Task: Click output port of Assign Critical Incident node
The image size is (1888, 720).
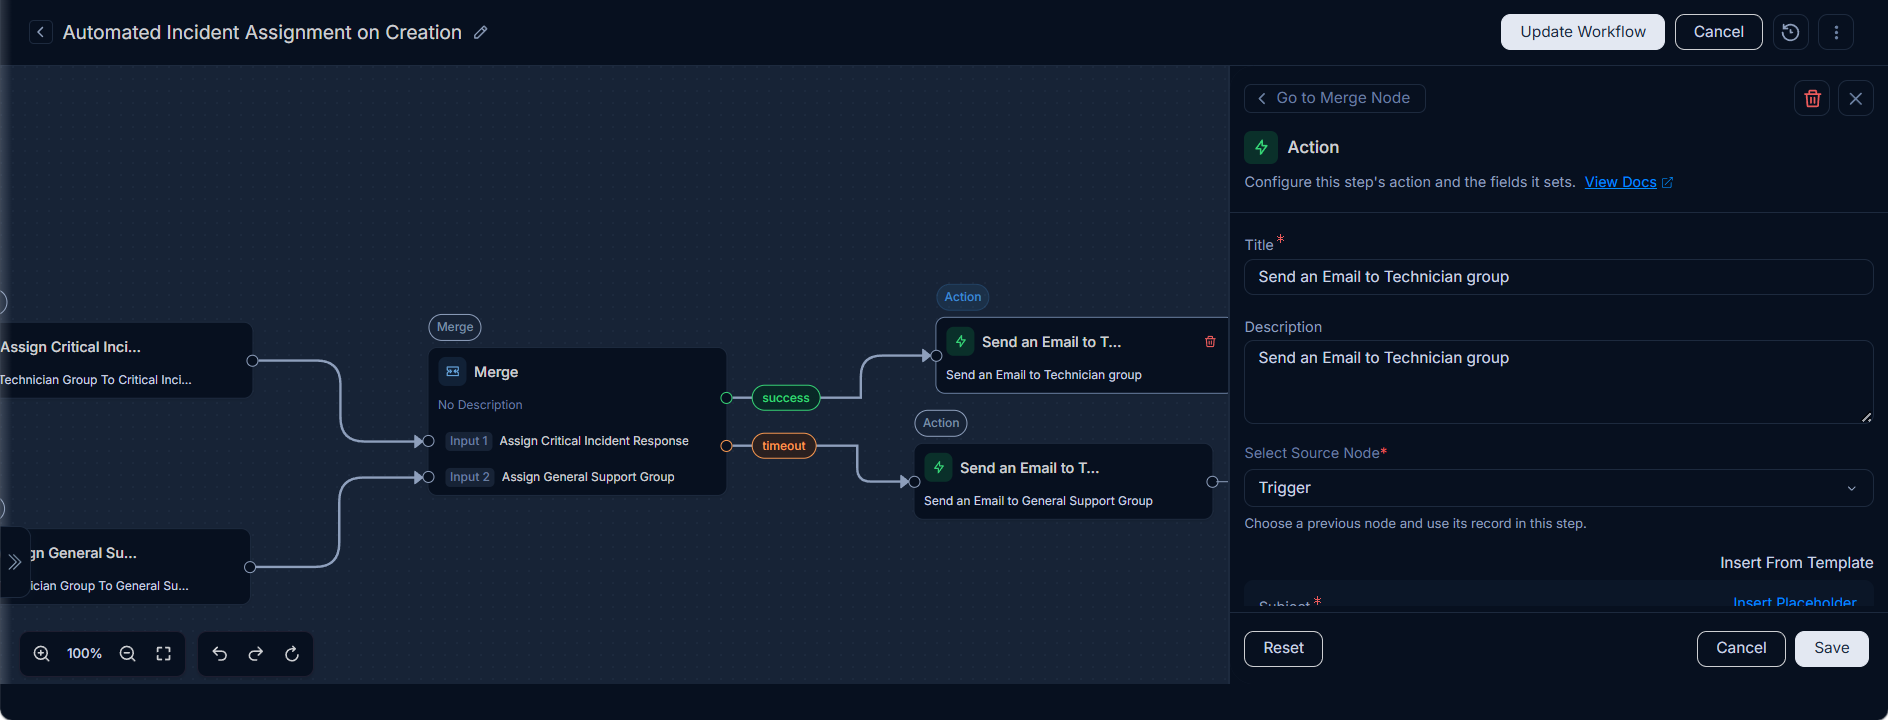Action: 252,361
